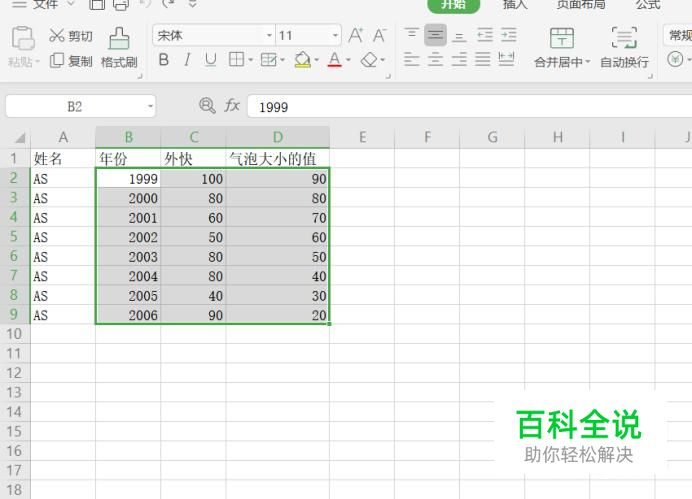Open the number format 常规 dropdown
692x499 pixels.
click(678, 35)
